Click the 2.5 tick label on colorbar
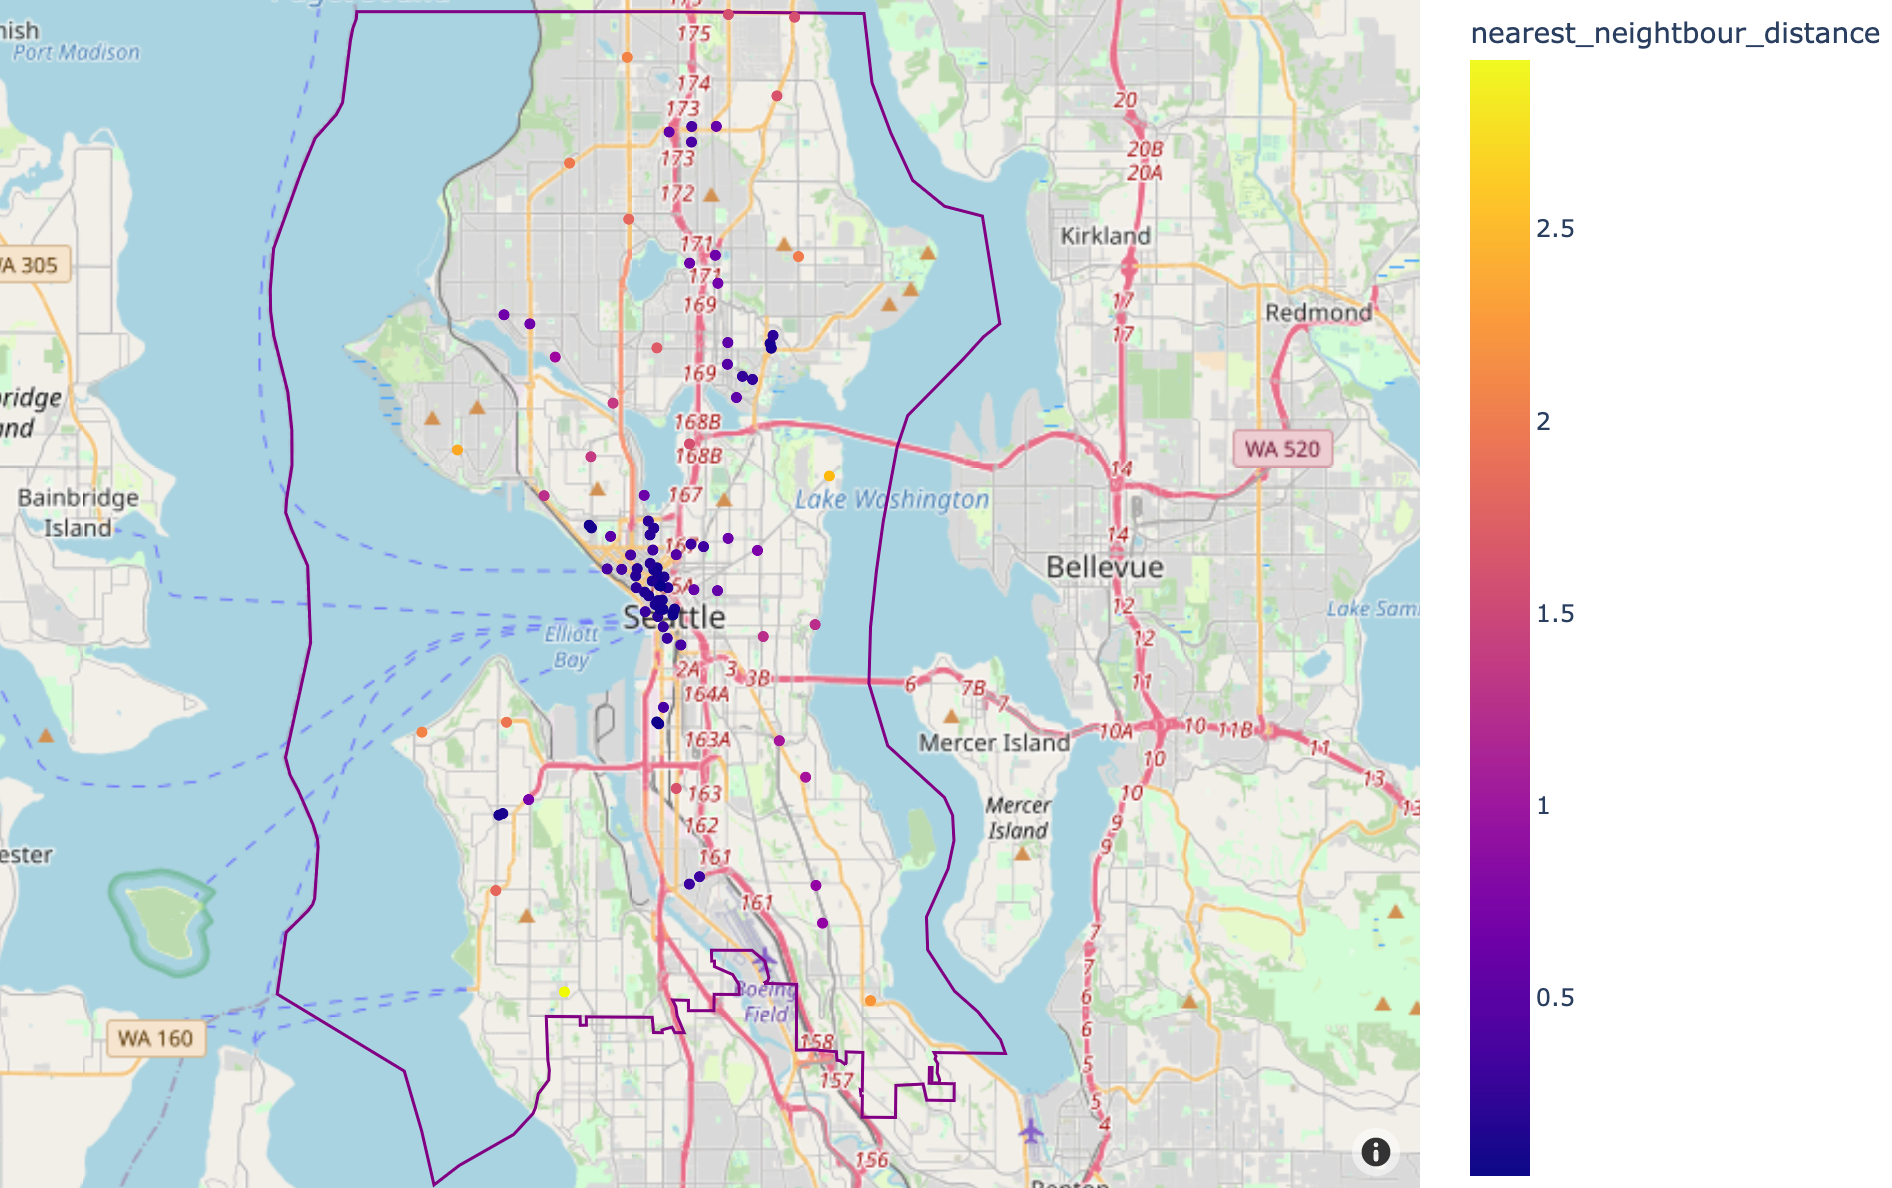 point(1555,229)
